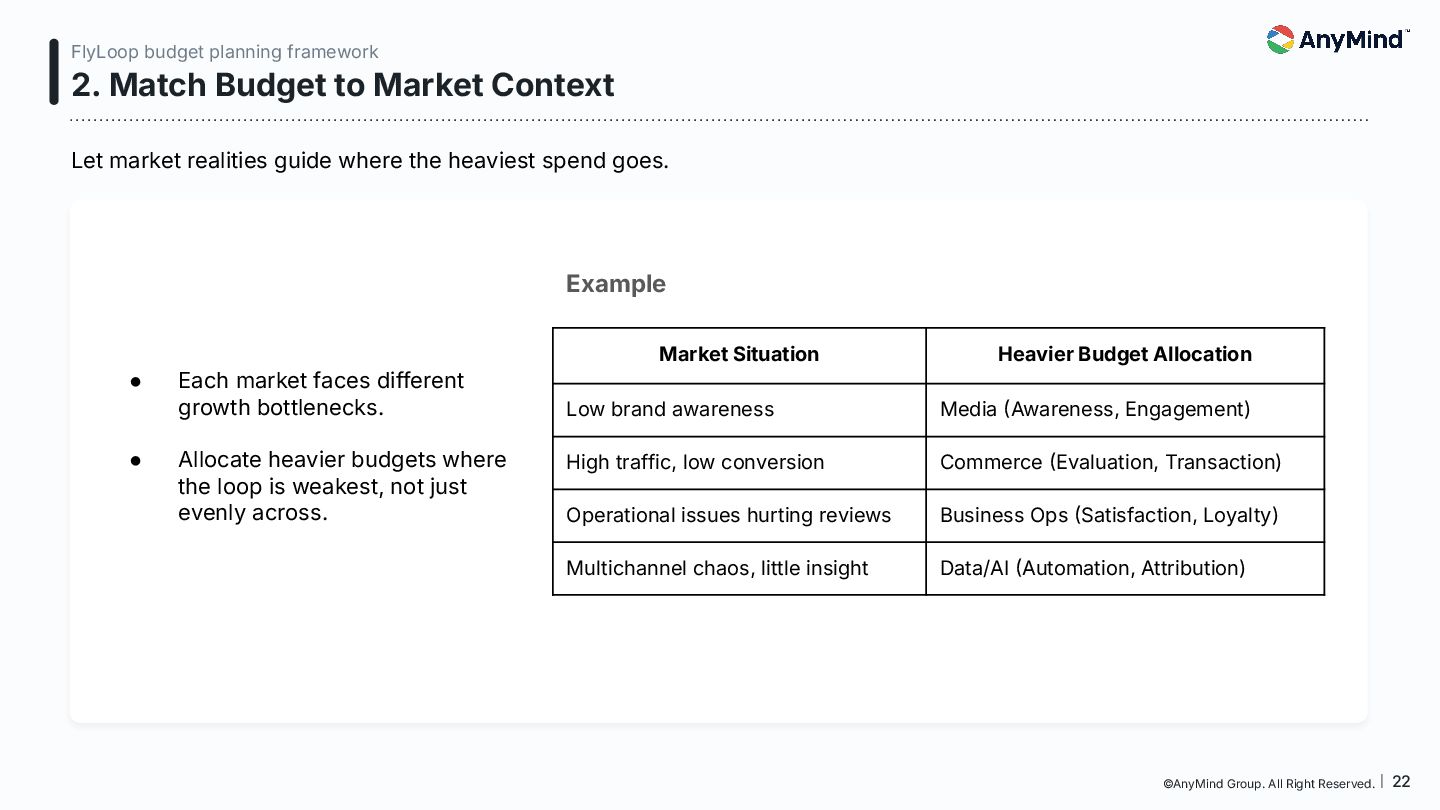
Task: Click the "Heavier Budget Allocation" column header
Action: (1124, 354)
